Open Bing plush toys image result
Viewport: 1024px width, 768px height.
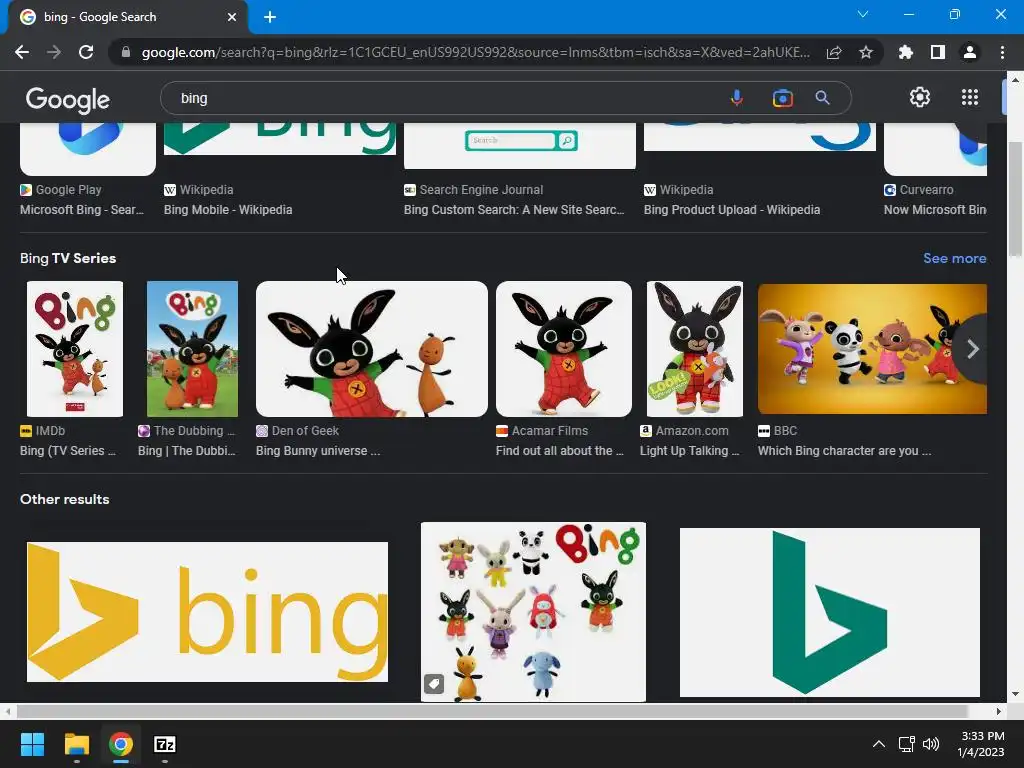533,612
